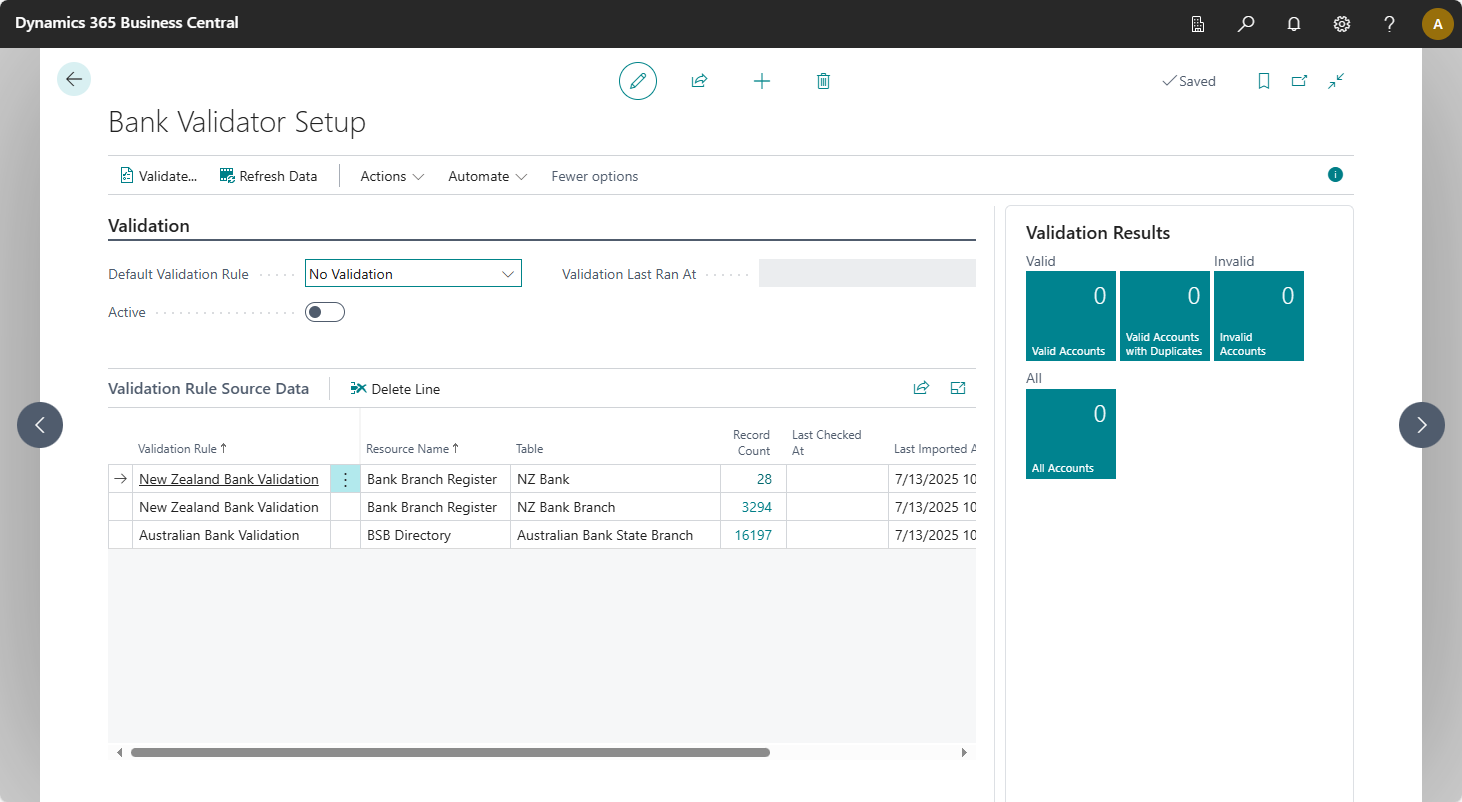This screenshot has width=1462, height=802.
Task: Click Refresh Data action
Action: click(x=269, y=176)
